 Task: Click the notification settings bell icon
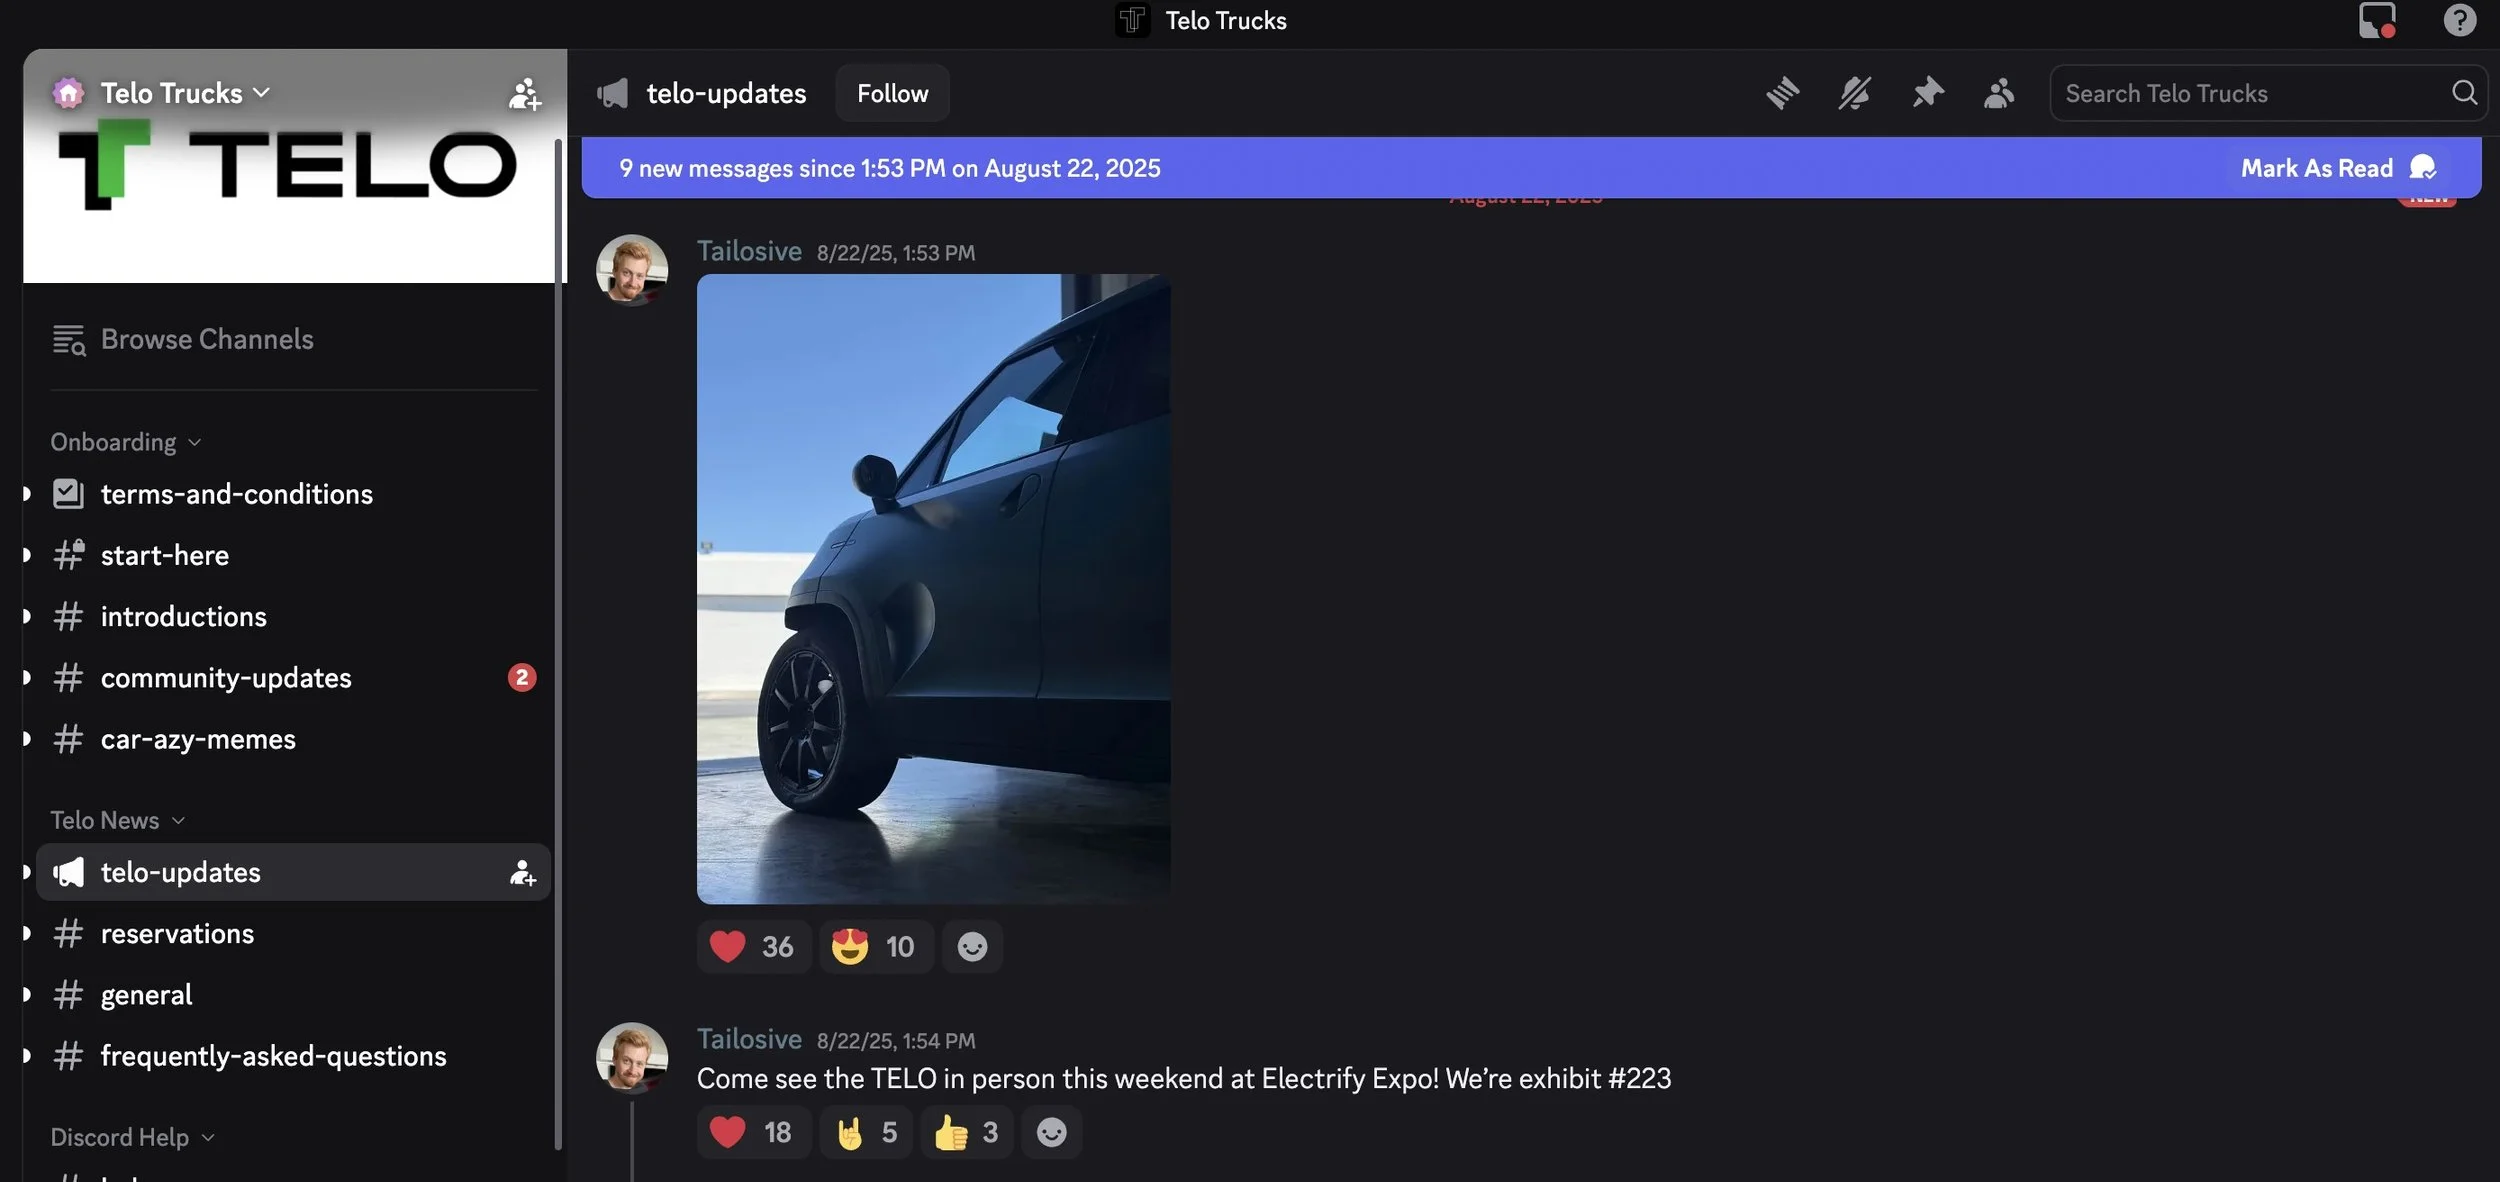(1854, 93)
